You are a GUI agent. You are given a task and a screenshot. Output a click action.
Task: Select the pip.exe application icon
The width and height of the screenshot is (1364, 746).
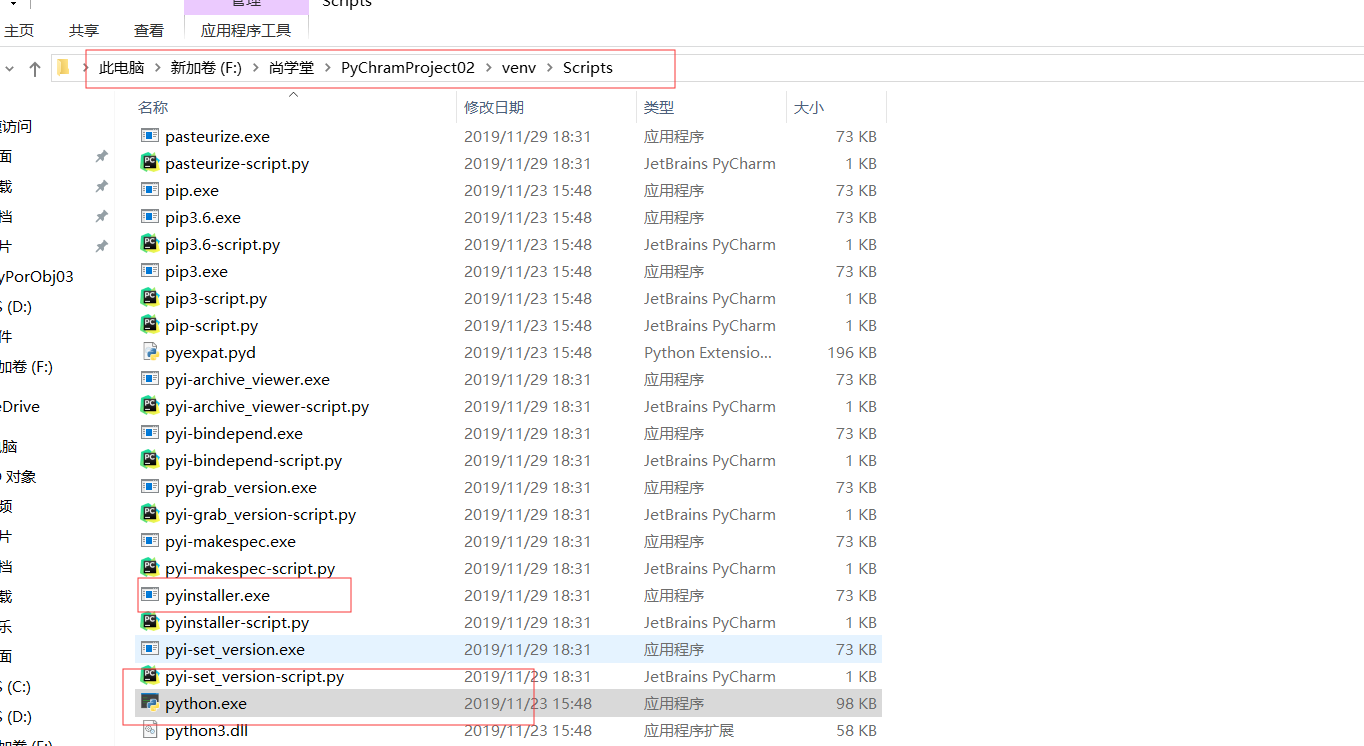point(150,190)
